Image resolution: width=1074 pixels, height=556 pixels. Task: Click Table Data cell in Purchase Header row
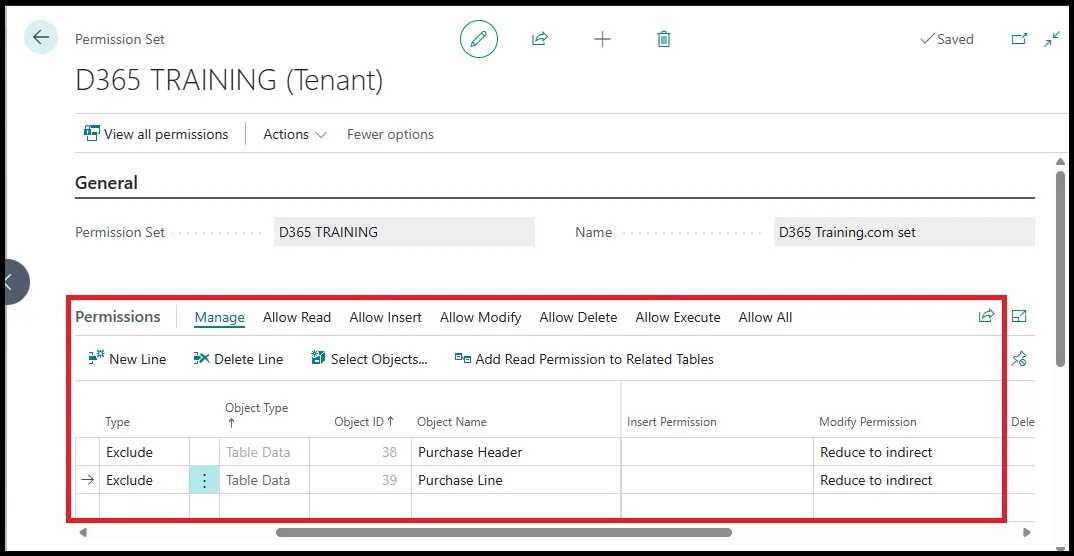coord(264,452)
